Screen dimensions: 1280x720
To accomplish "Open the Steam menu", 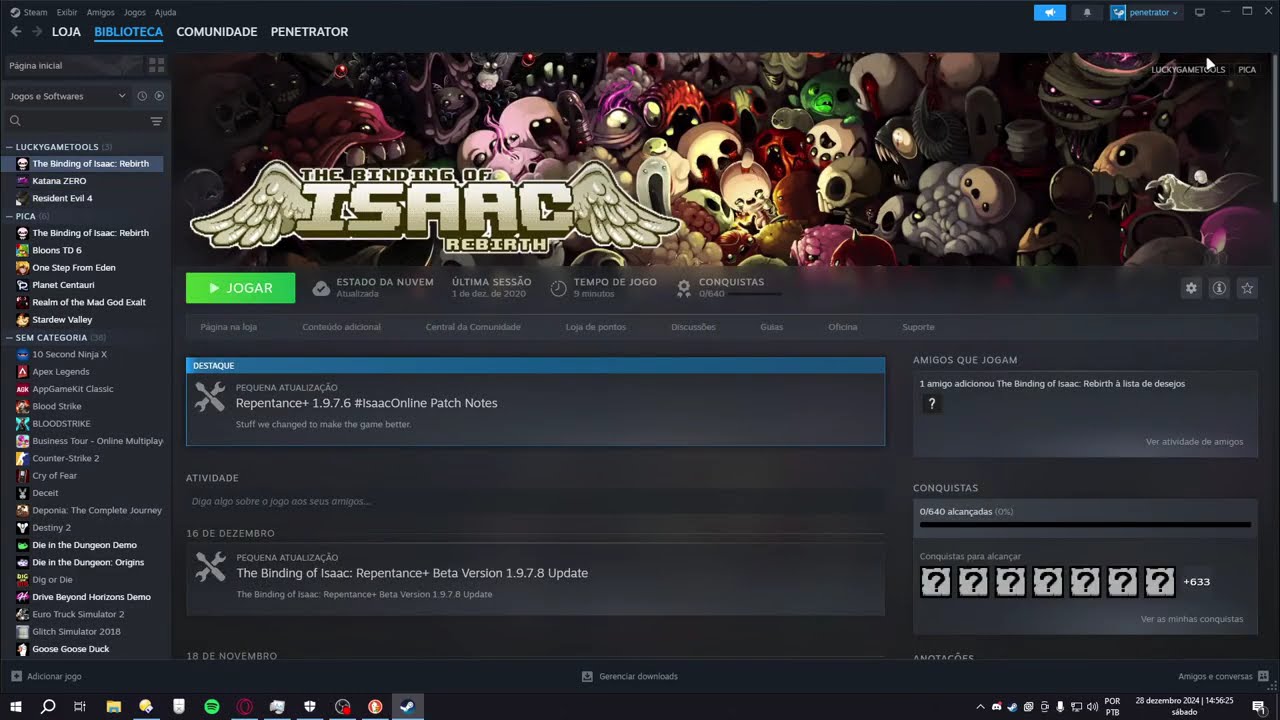I will click(29, 12).
